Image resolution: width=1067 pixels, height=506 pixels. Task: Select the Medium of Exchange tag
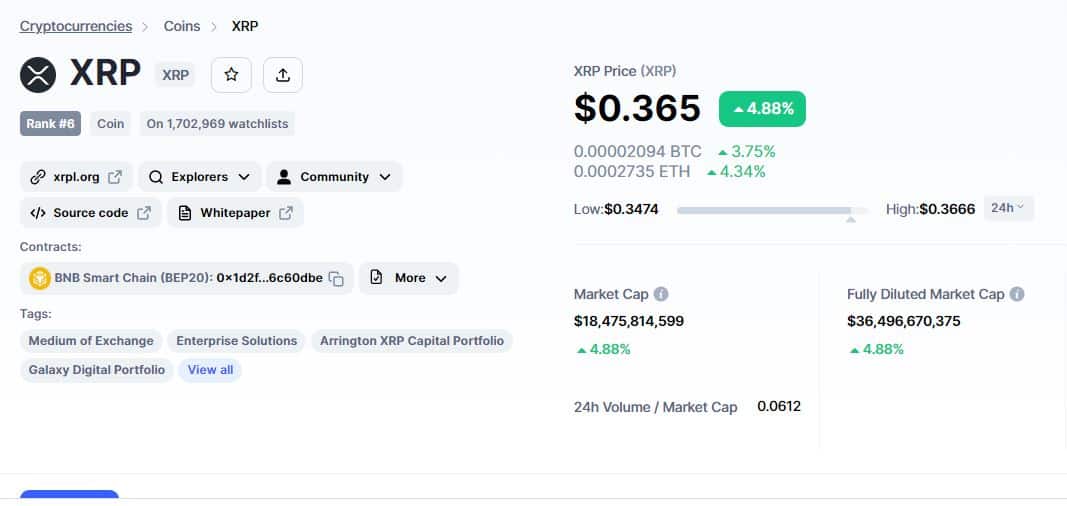click(91, 341)
